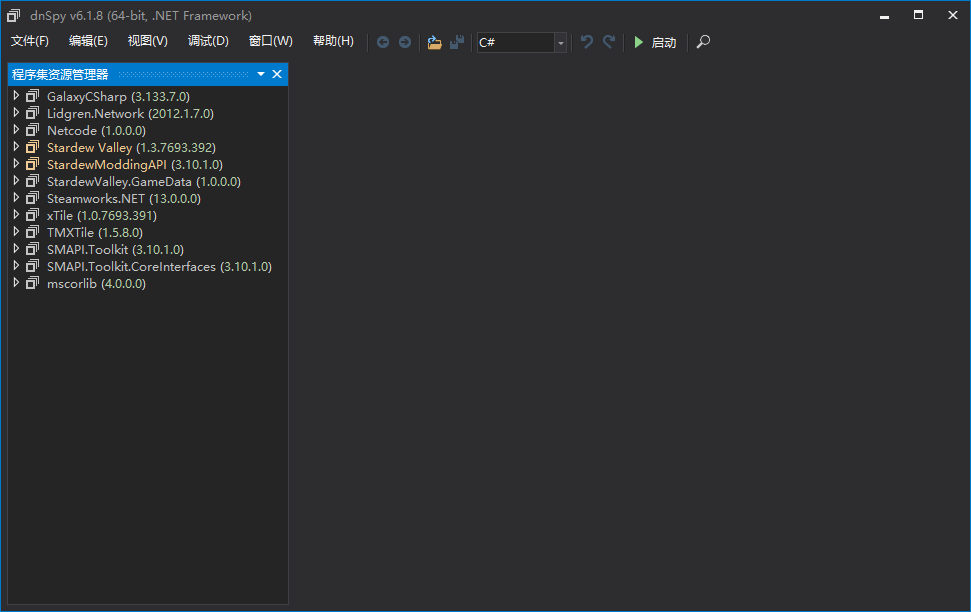This screenshot has width=971, height=612.
Task: Click the undo toolbar icon
Action: pyautogui.click(x=586, y=42)
